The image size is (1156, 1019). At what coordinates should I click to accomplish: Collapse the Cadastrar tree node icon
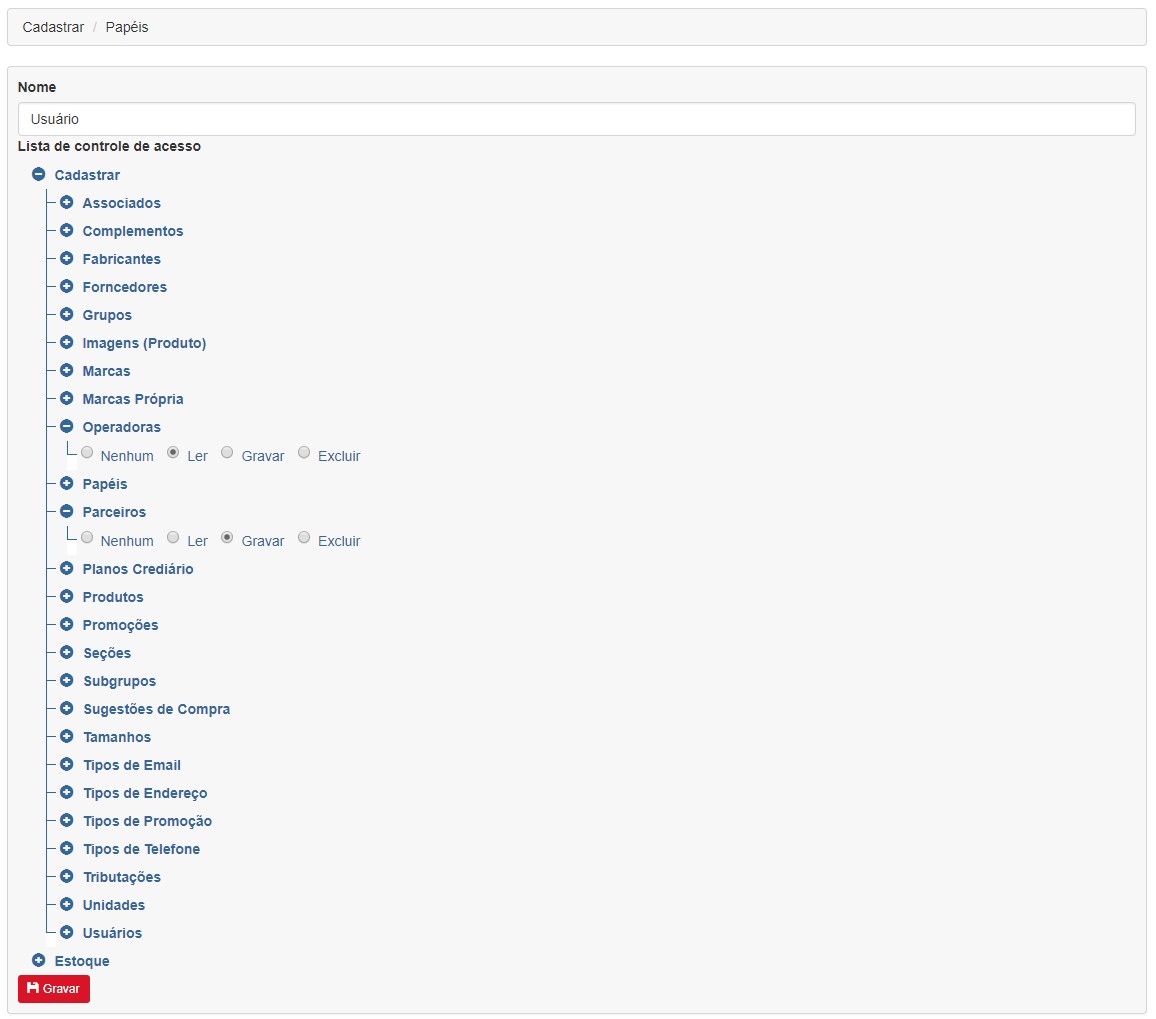pos(38,175)
